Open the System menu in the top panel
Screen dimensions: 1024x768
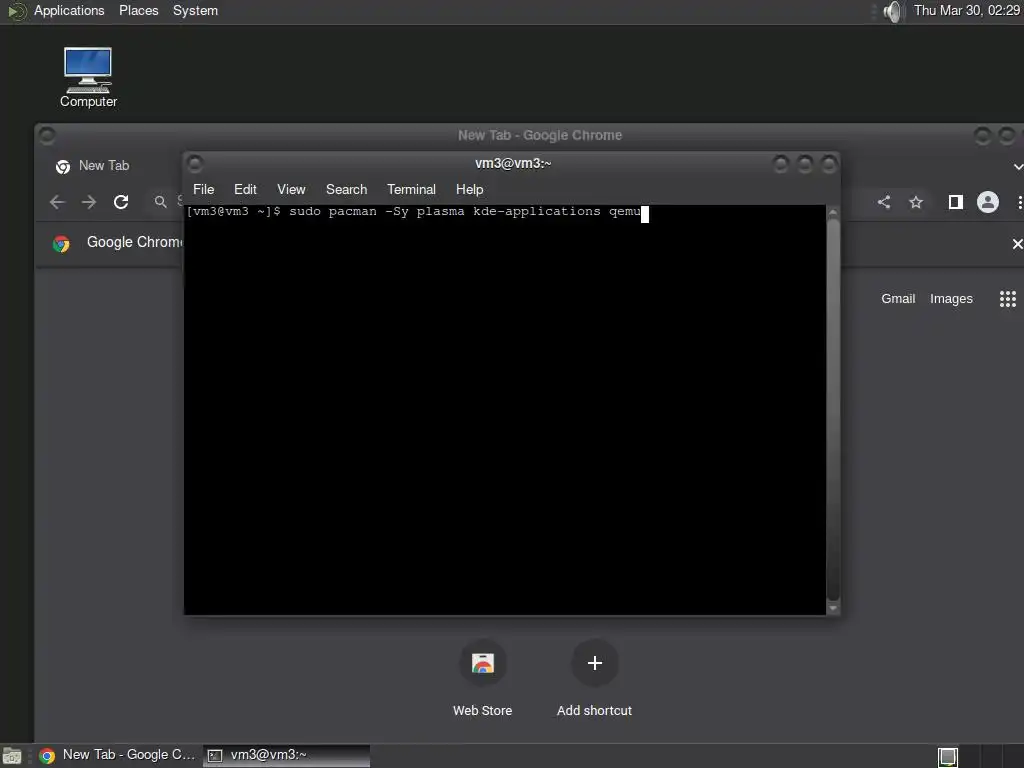195,10
